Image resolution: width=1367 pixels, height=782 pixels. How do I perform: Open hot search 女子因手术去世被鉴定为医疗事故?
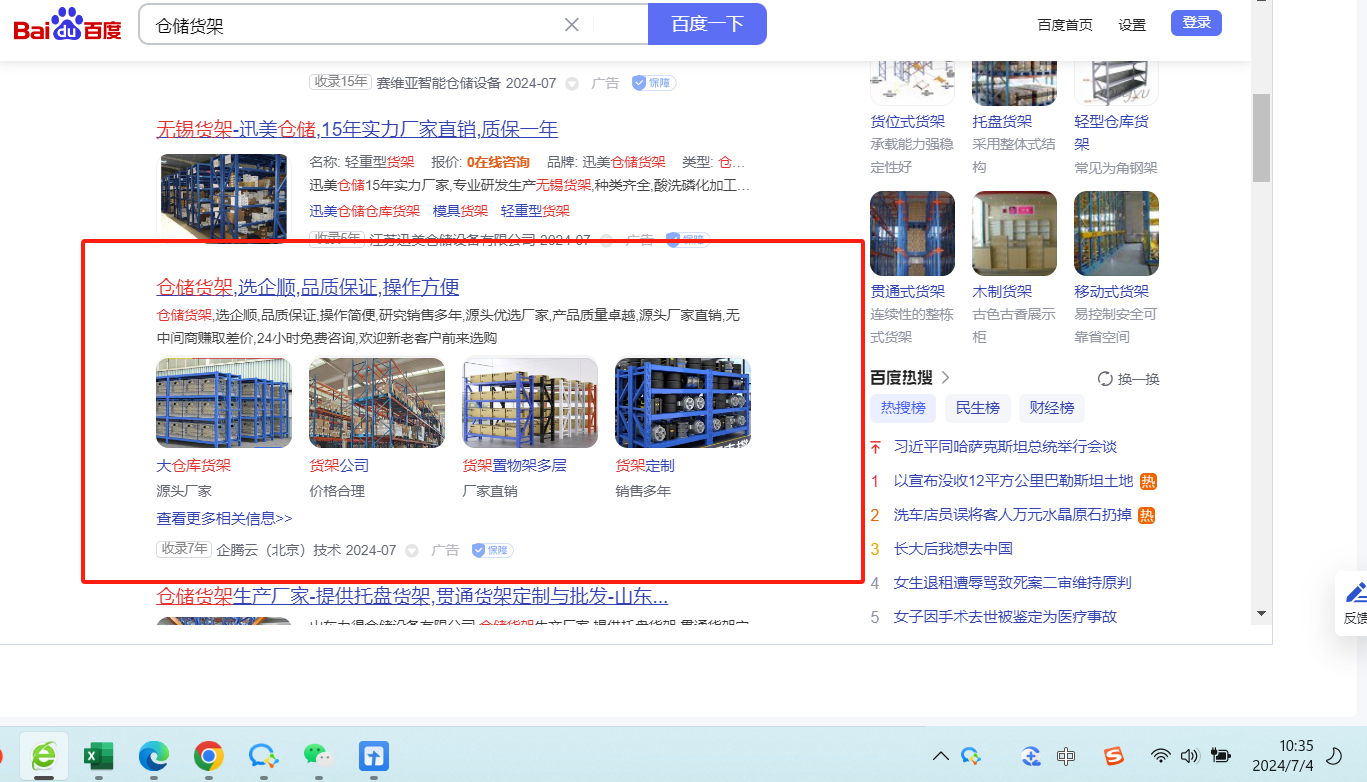tap(1005, 617)
